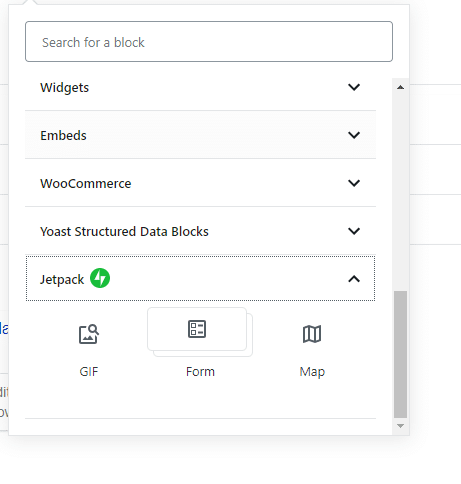Insert the GIF block icon
This screenshot has width=461, height=484.
click(x=89, y=334)
